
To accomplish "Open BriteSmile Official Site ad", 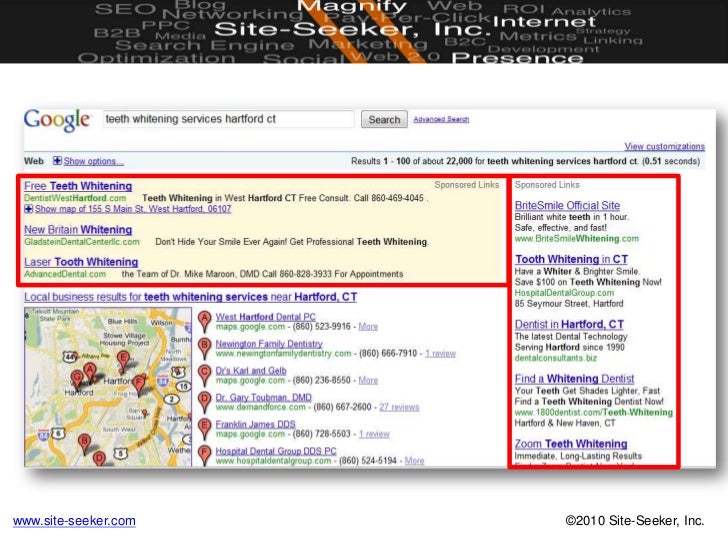I will click(x=567, y=205).
